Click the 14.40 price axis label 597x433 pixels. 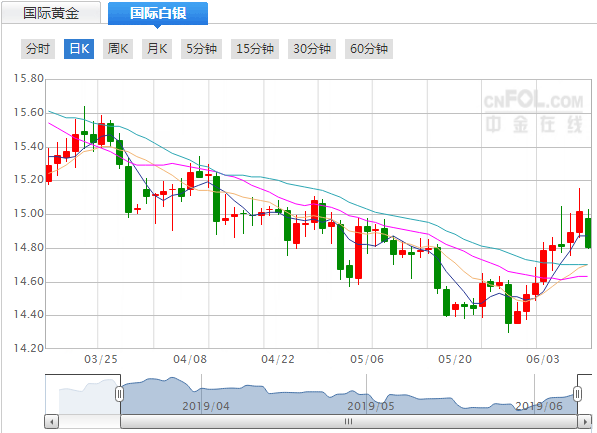tap(29, 315)
